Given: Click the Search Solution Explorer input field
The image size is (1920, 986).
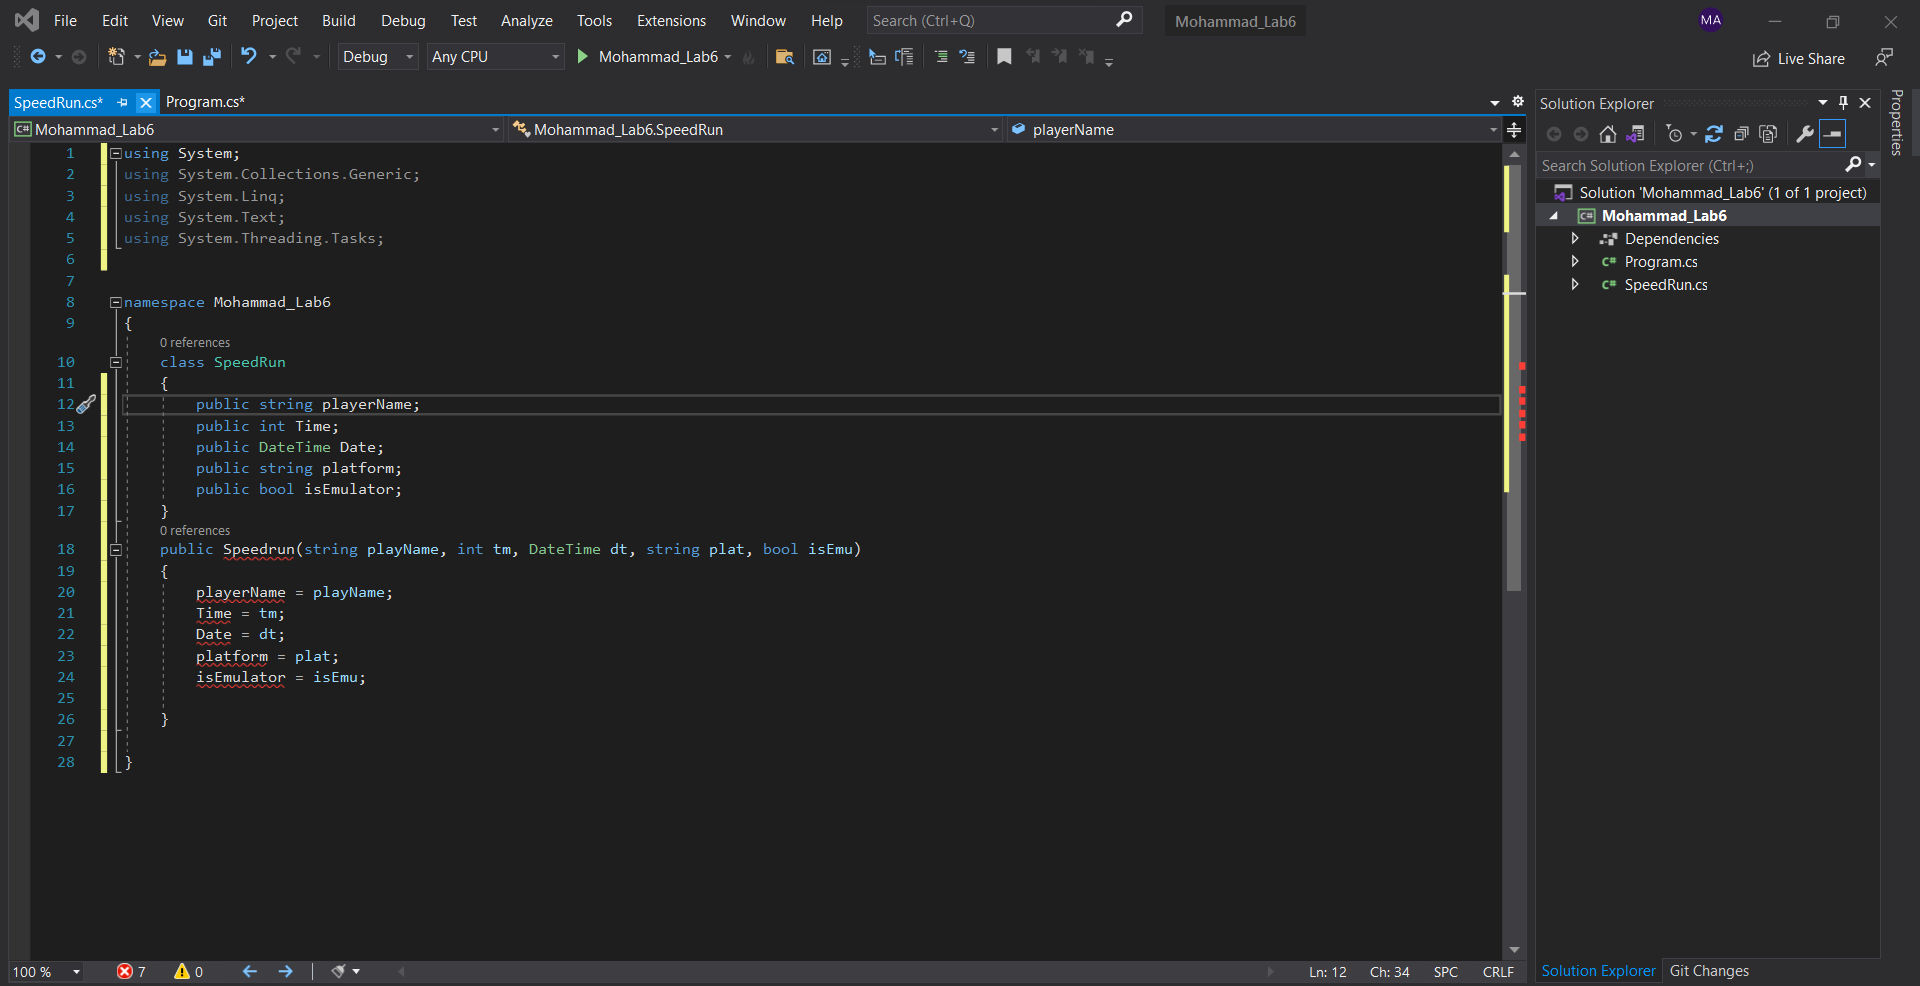Looking at the screenshot, I should pyautogui.click(x=1690, y=166).
